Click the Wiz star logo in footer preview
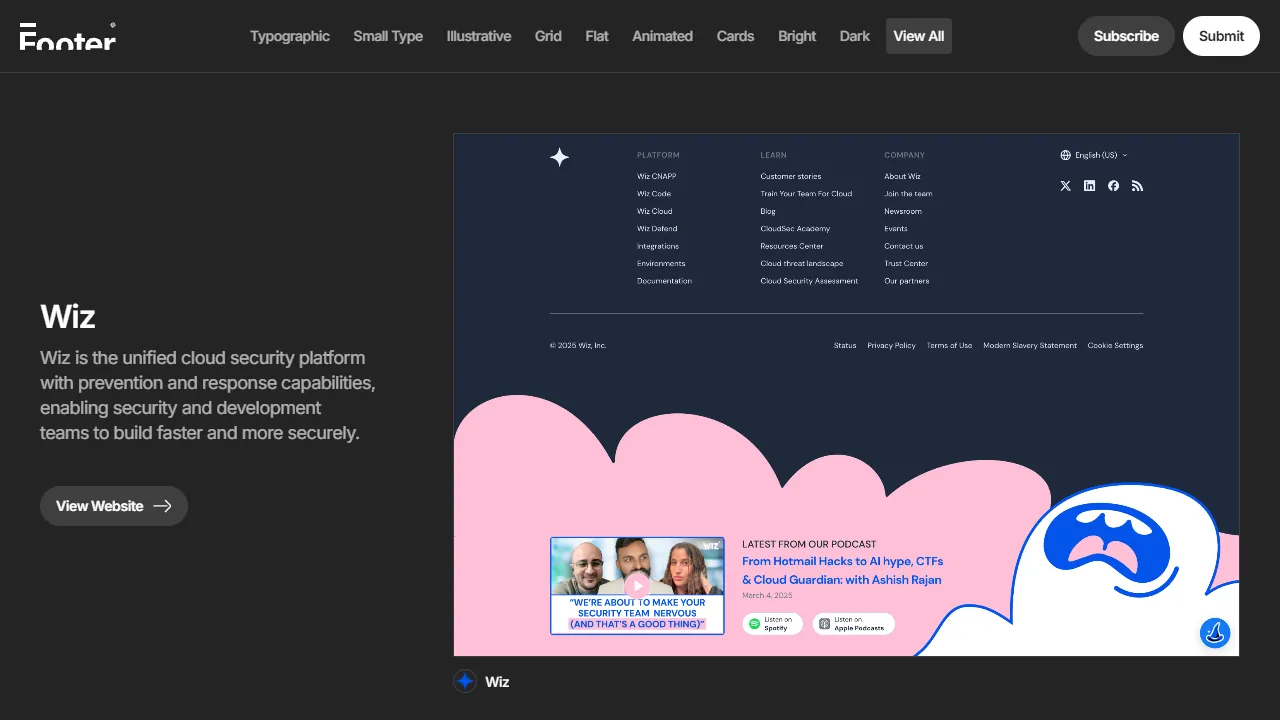 [560, 157]
